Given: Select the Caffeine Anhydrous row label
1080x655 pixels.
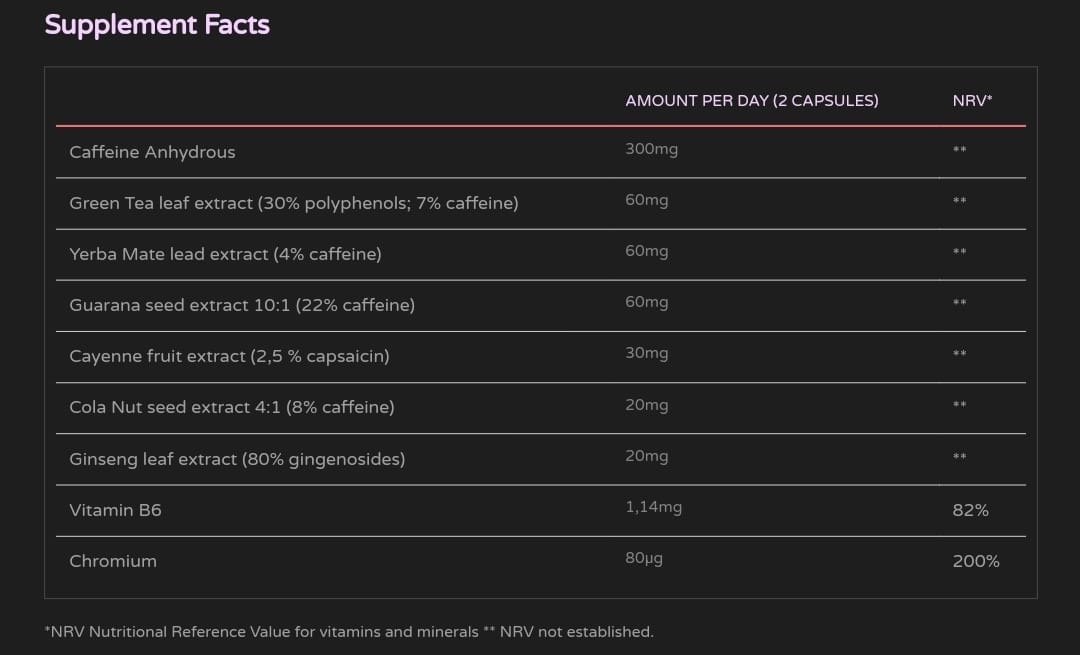Looking at the screenshot, I should (152, 152).
